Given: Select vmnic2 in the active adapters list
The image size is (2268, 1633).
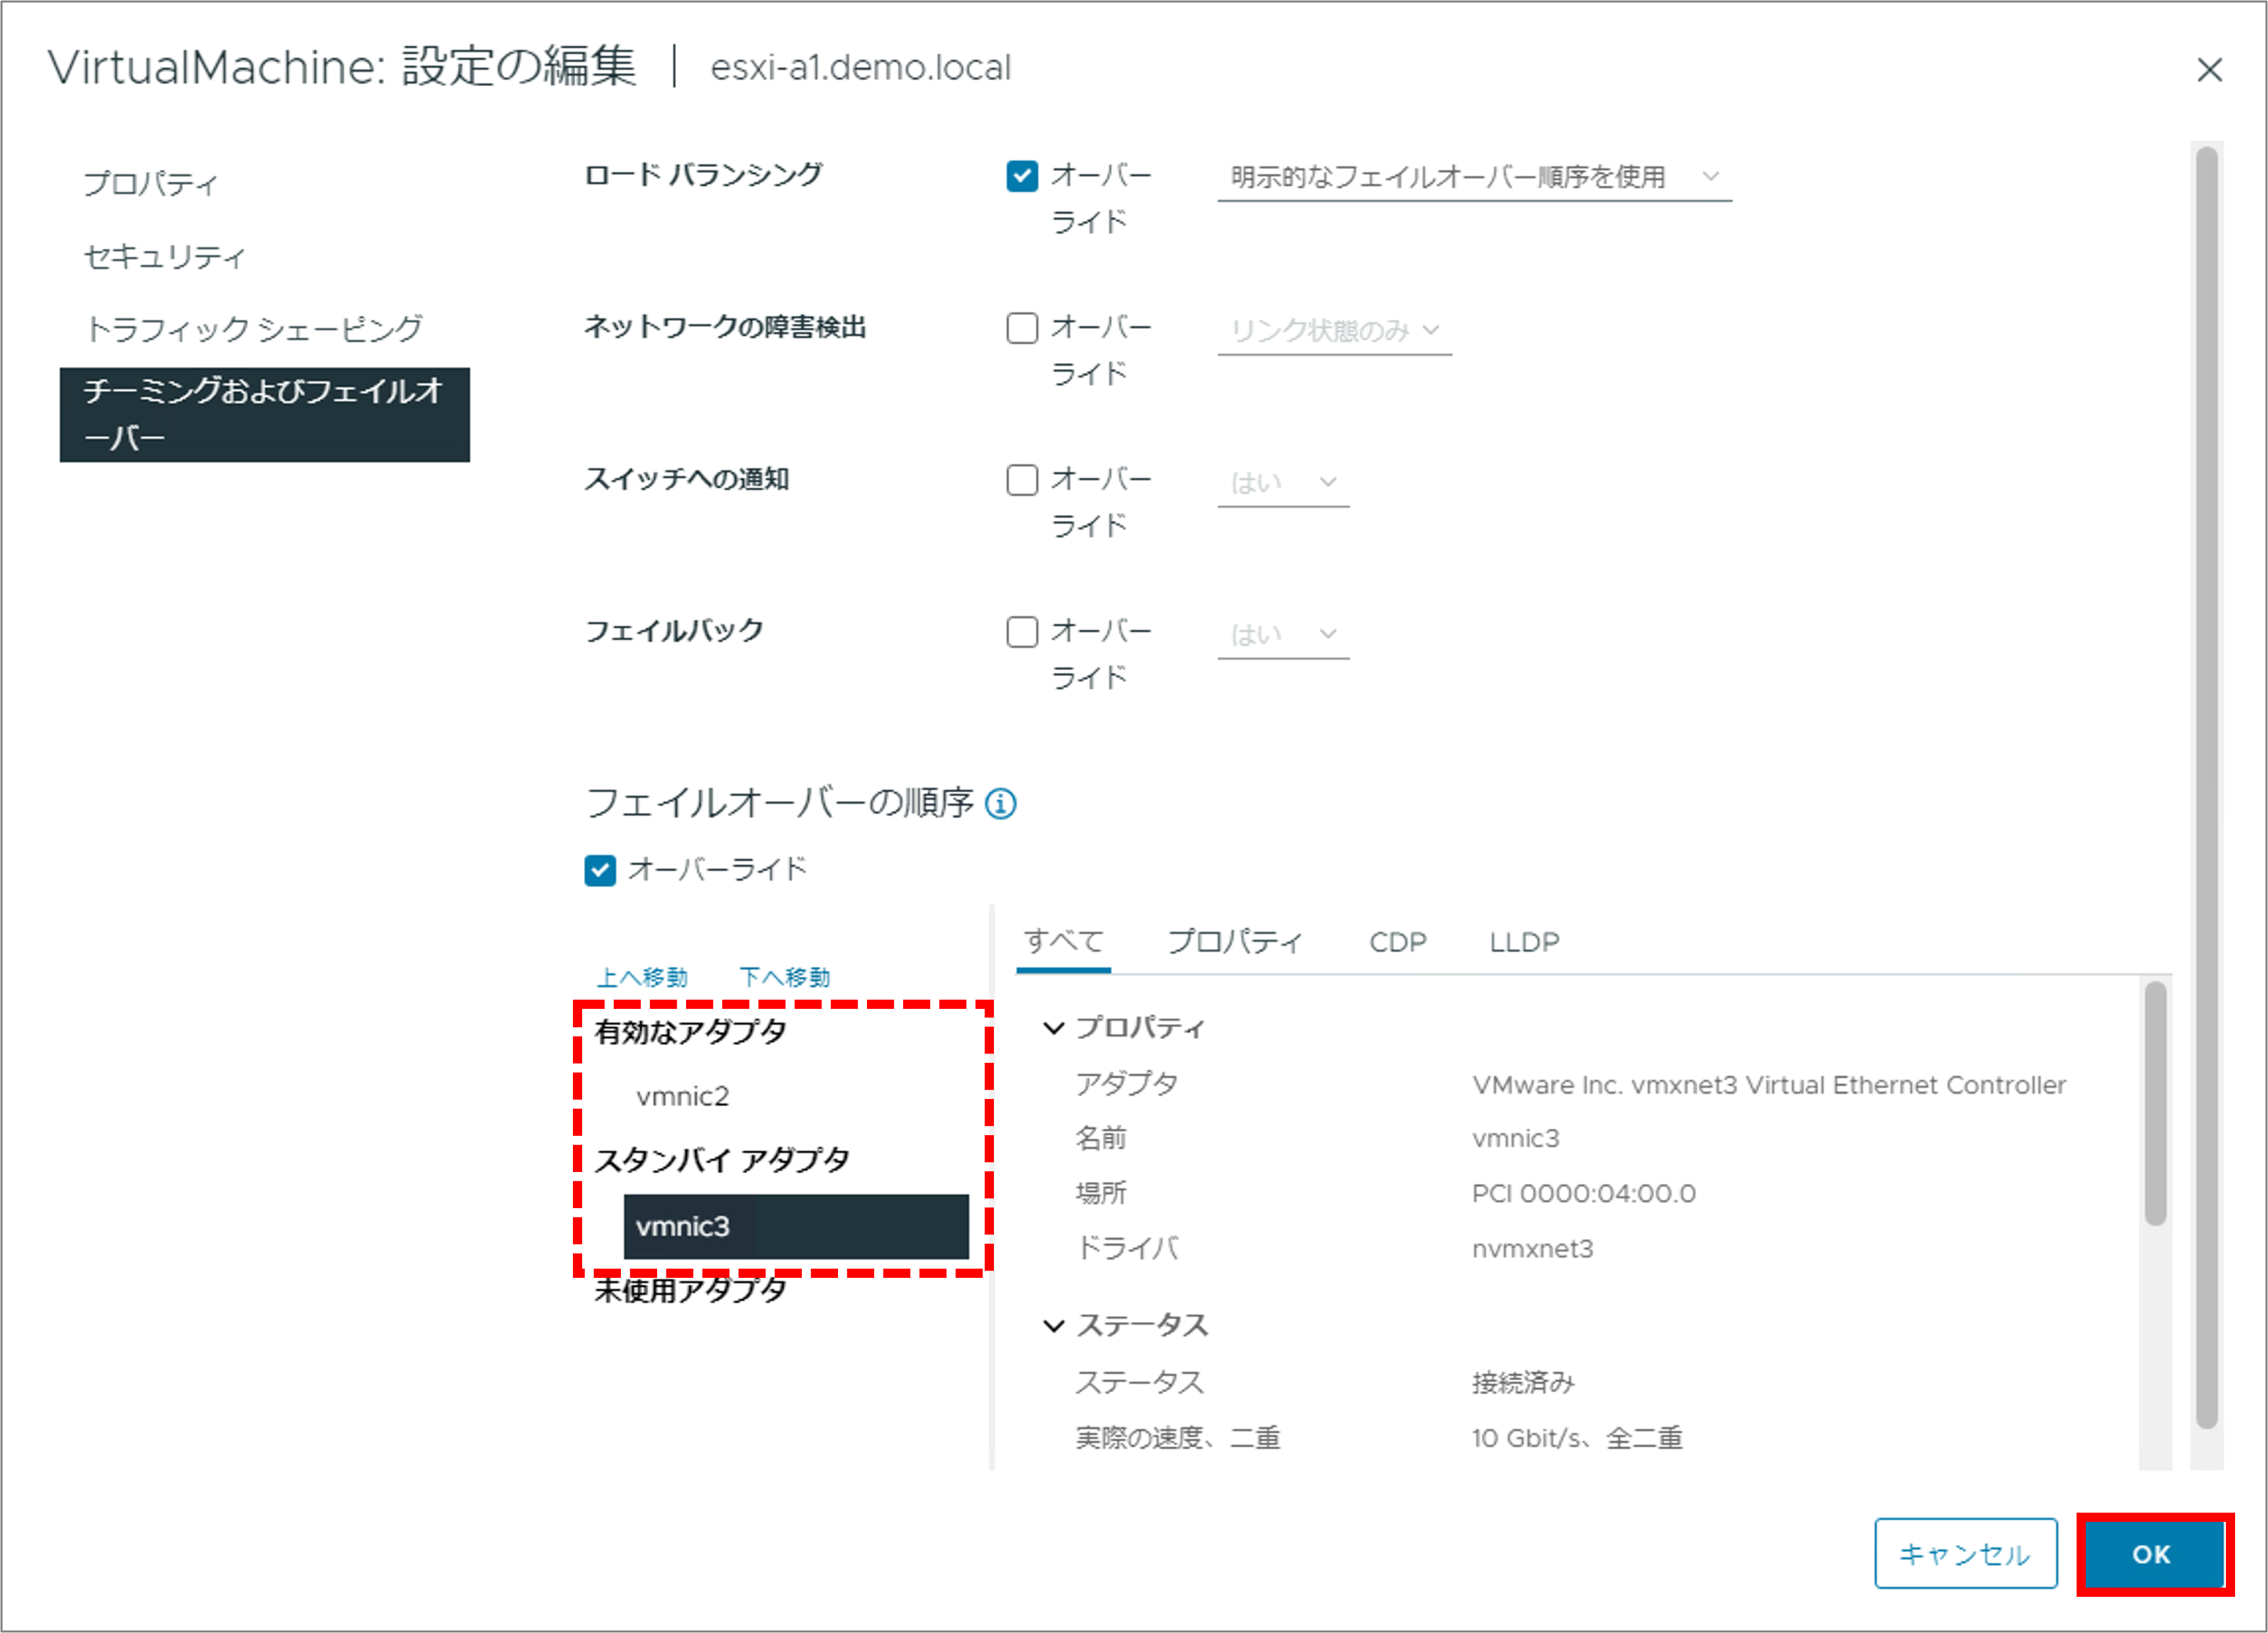Looking at the screenshot, I should (683, 1096).
